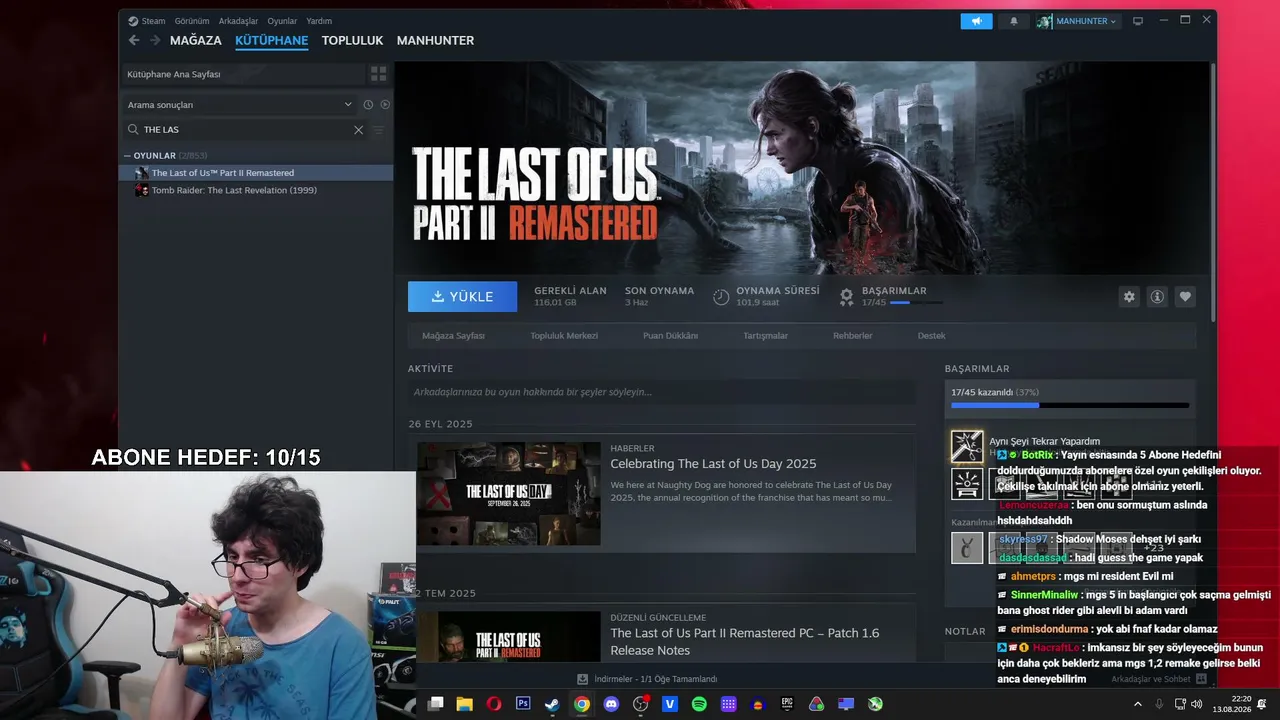The height and width of the screenshot is (720, 1280).
Task: Open Patch 1.6 Release Notes article
Action: click(745, 641)
